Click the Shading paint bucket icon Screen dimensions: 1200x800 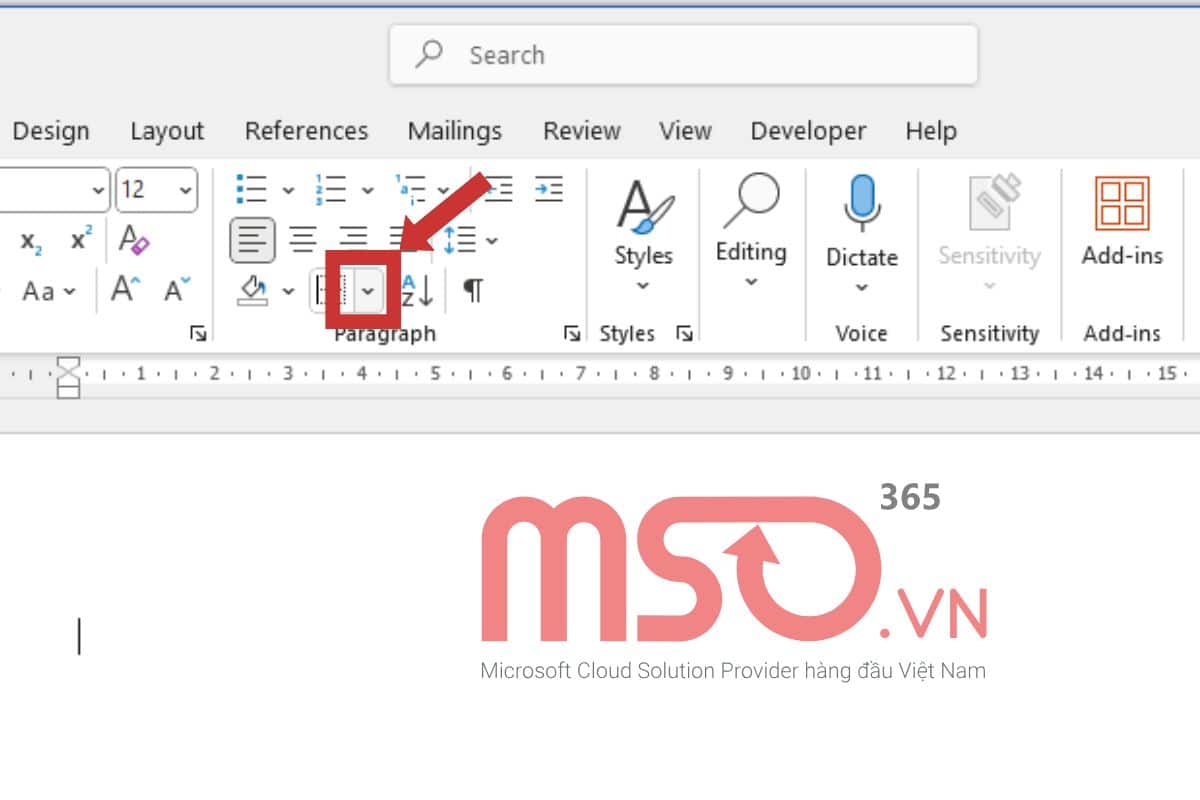point(253,290)
